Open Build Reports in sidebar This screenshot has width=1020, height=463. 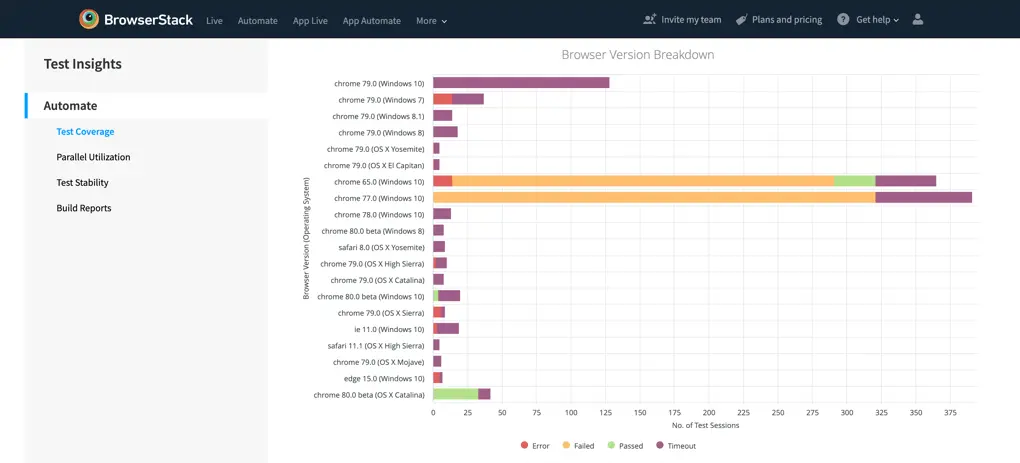(x=84, y=208)
